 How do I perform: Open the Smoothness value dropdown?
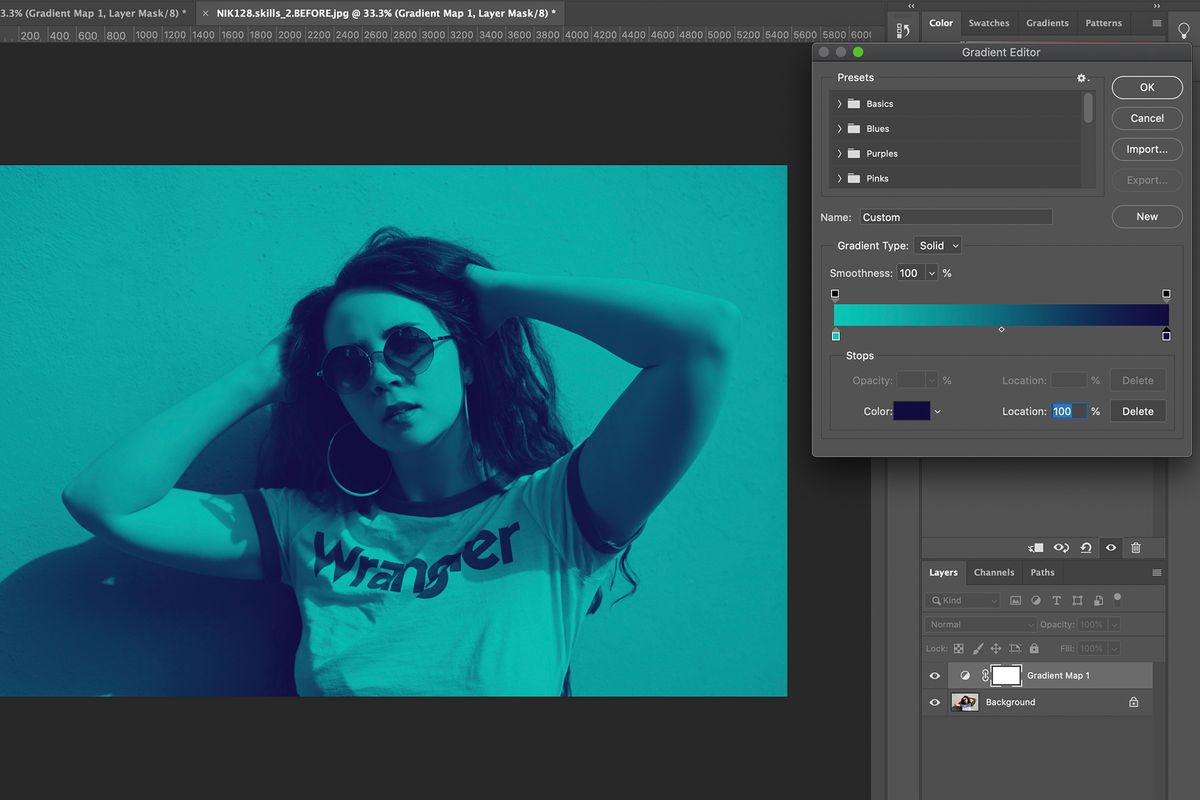932,273
